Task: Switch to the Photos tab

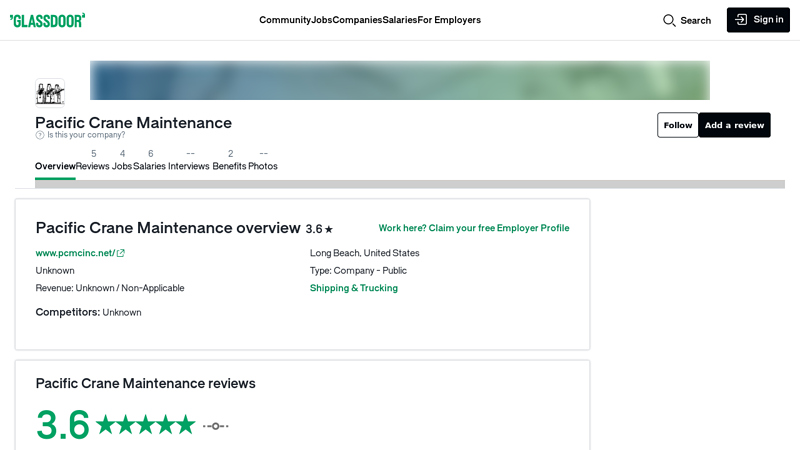Action: point(263,161)
